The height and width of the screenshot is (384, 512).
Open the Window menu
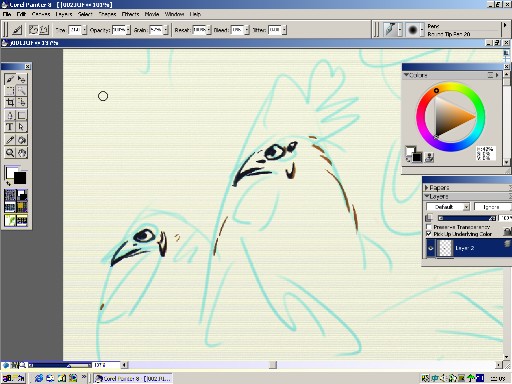[x=174, y=14]
